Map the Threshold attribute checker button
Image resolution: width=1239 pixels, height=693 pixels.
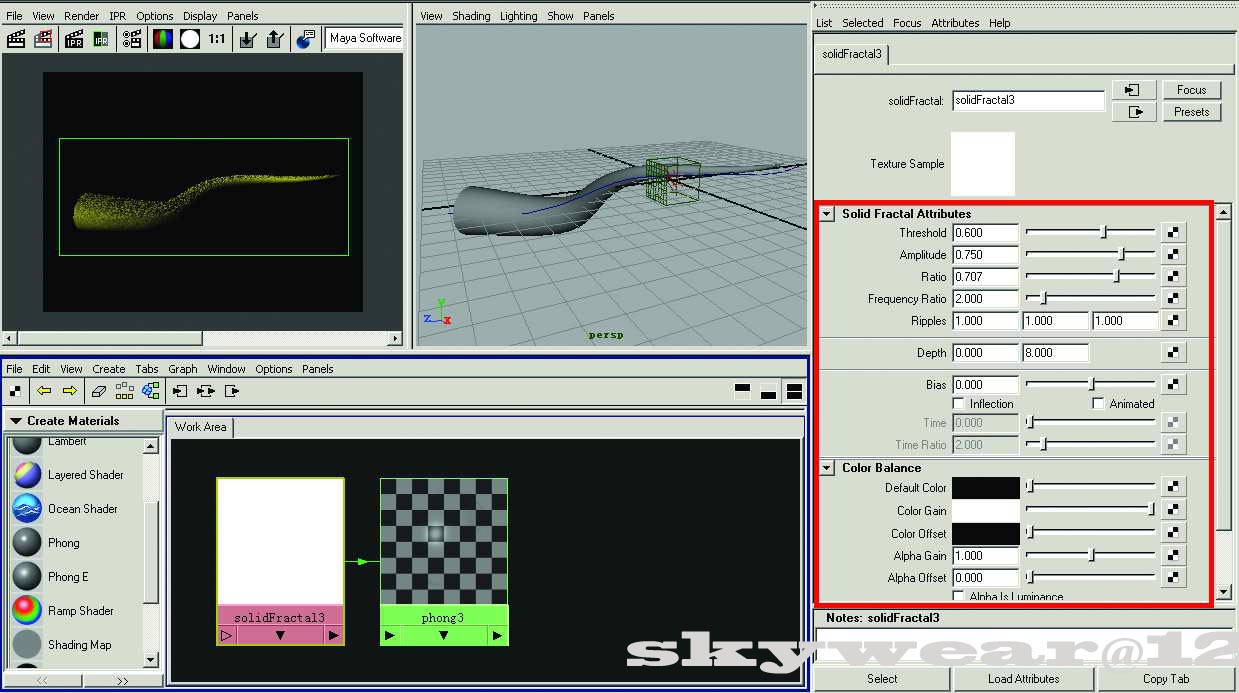click(1173, 233)
